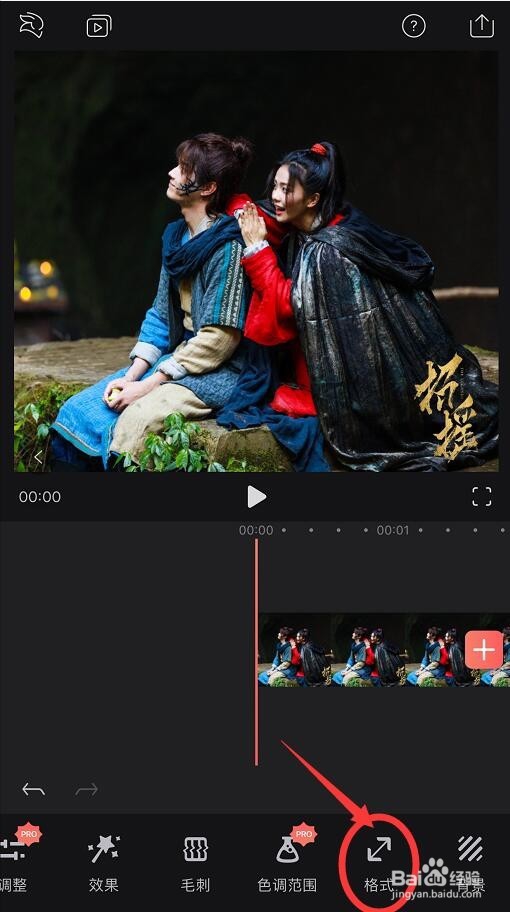Enter fullscreen preview mode
Image resolution: width=510 pixels, height=912 pixels.
point(482,497)
